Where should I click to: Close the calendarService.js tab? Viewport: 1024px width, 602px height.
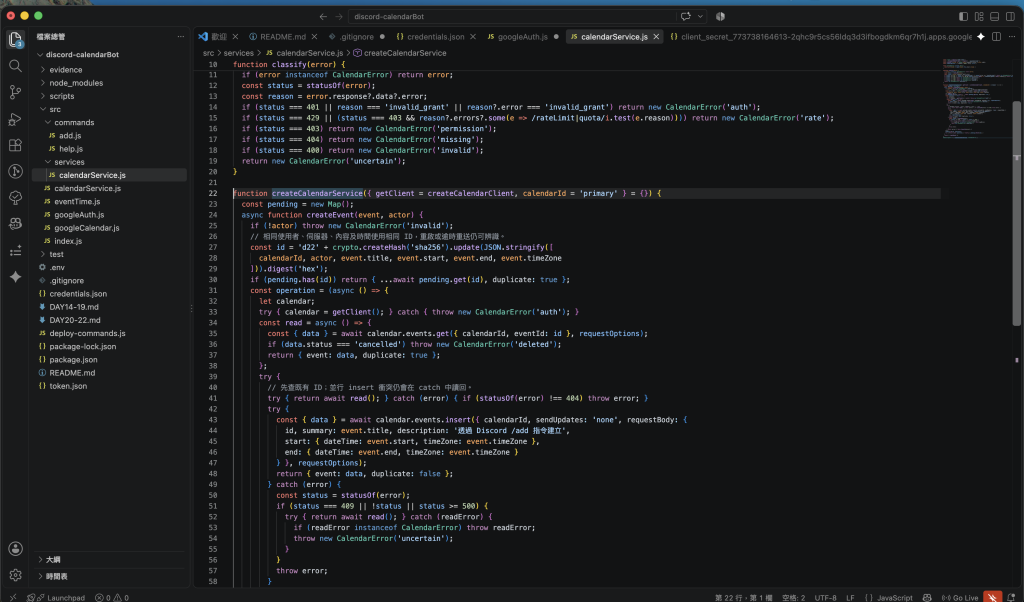click(x=656, y=37)
